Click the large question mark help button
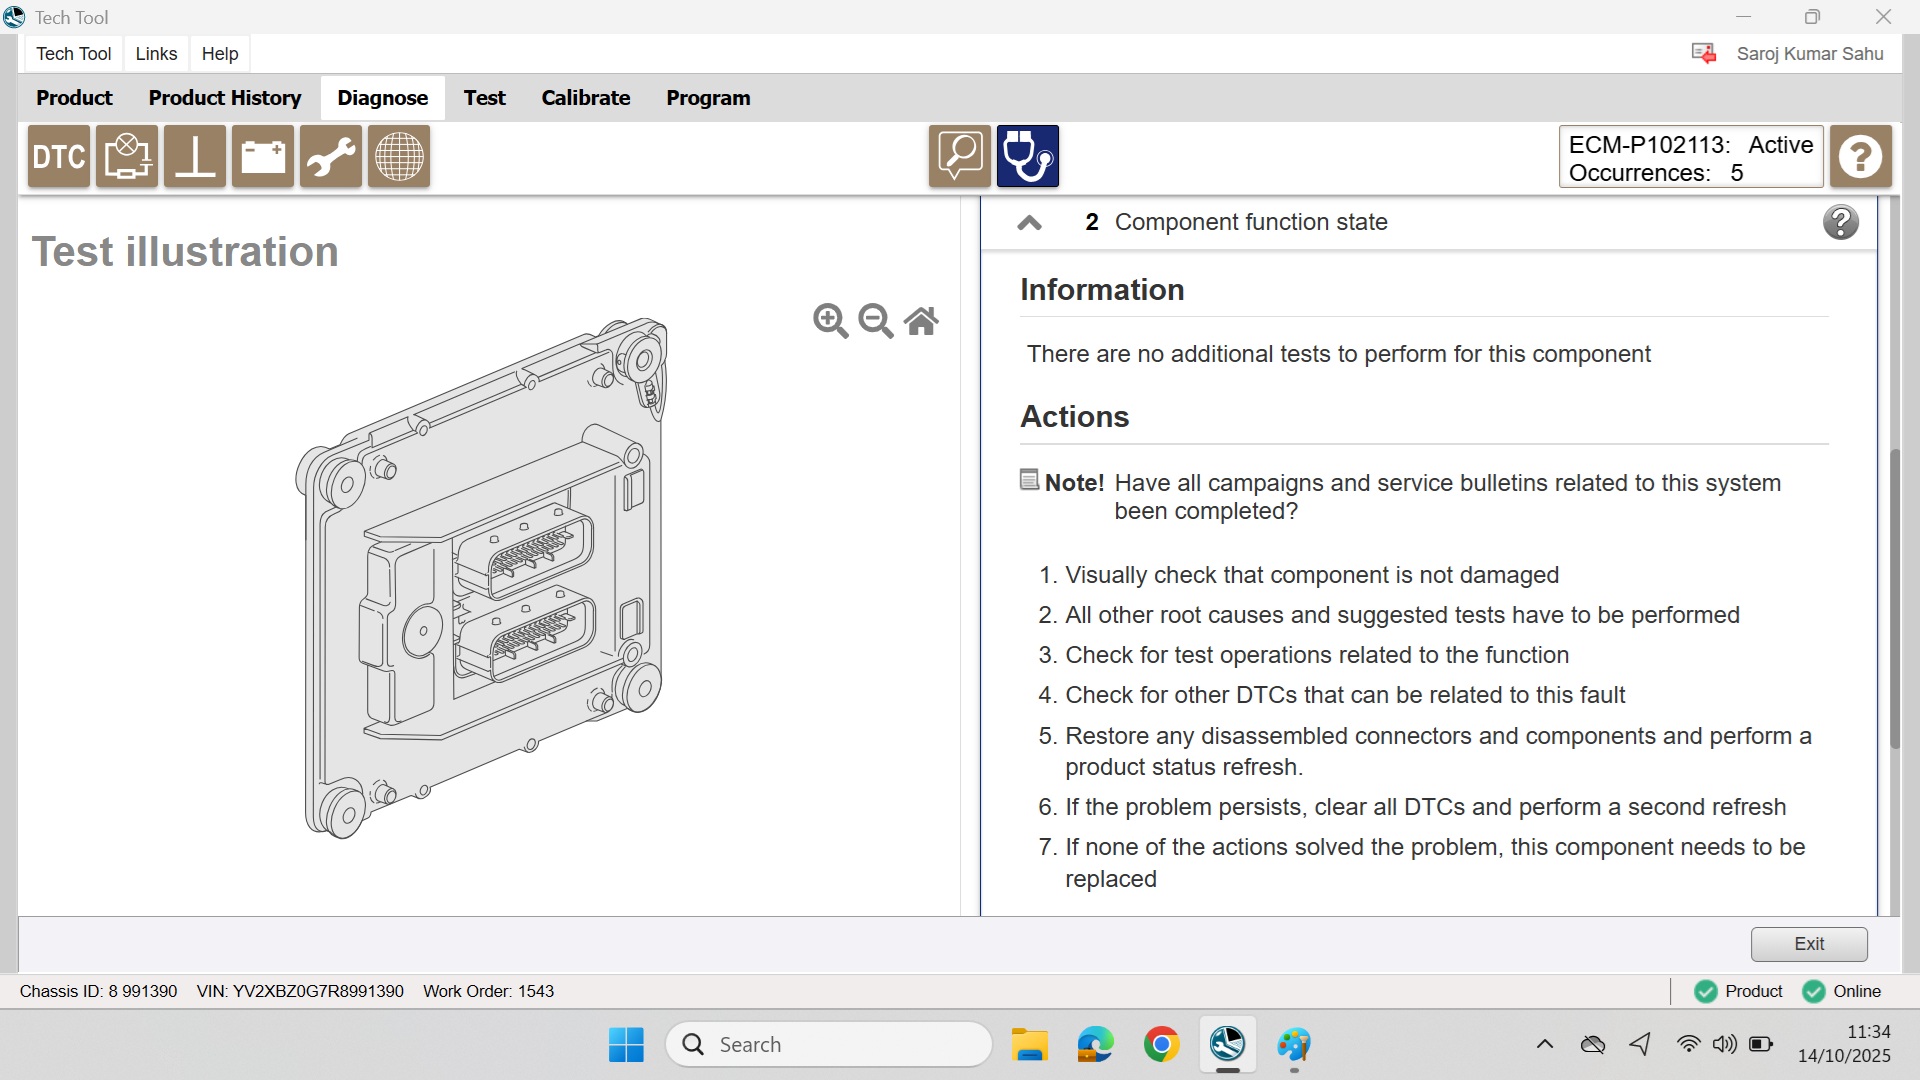This screenshot has height=1080, width=1920. (1860, 157)
